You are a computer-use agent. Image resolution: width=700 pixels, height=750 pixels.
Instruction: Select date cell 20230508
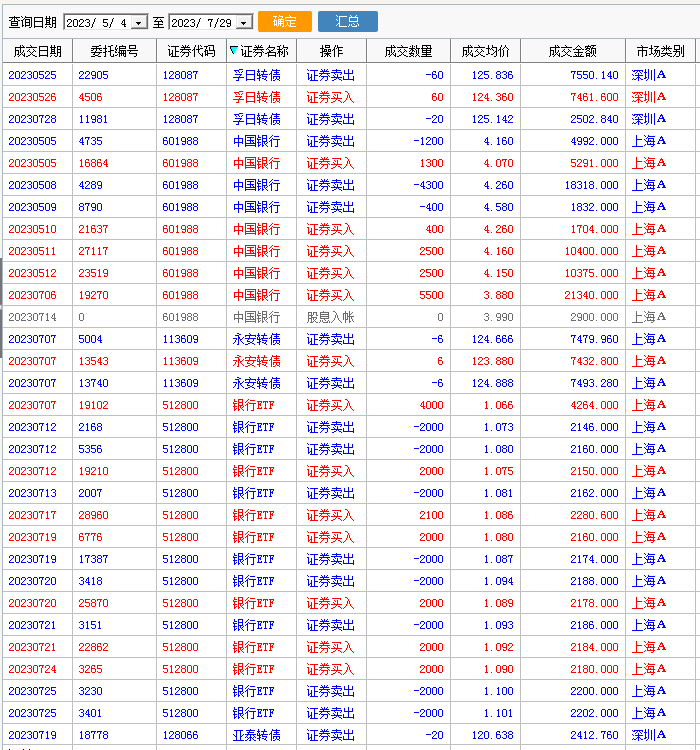33,185
